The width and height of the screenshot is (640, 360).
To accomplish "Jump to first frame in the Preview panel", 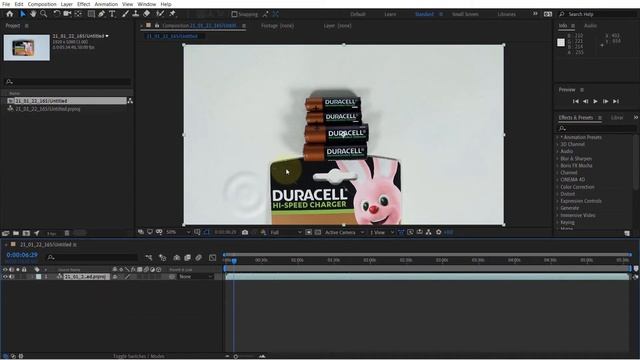I will coord(575,101).
